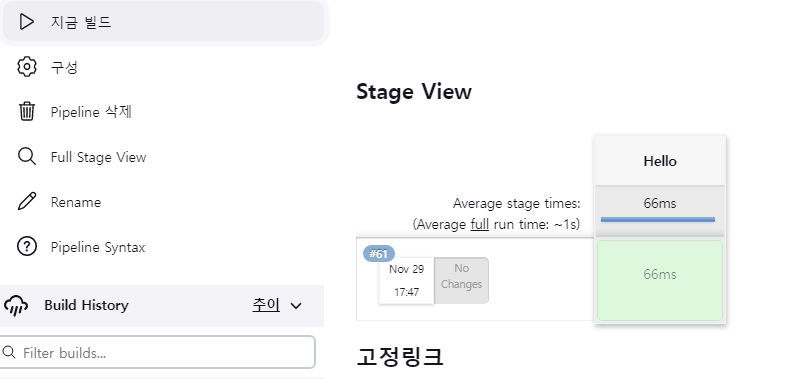Image resolution: width=788 pixels, height=379 pixels.
Task: Click the Build History weather cloud icon
Action: pyautogui.click(x=16, y=305)
